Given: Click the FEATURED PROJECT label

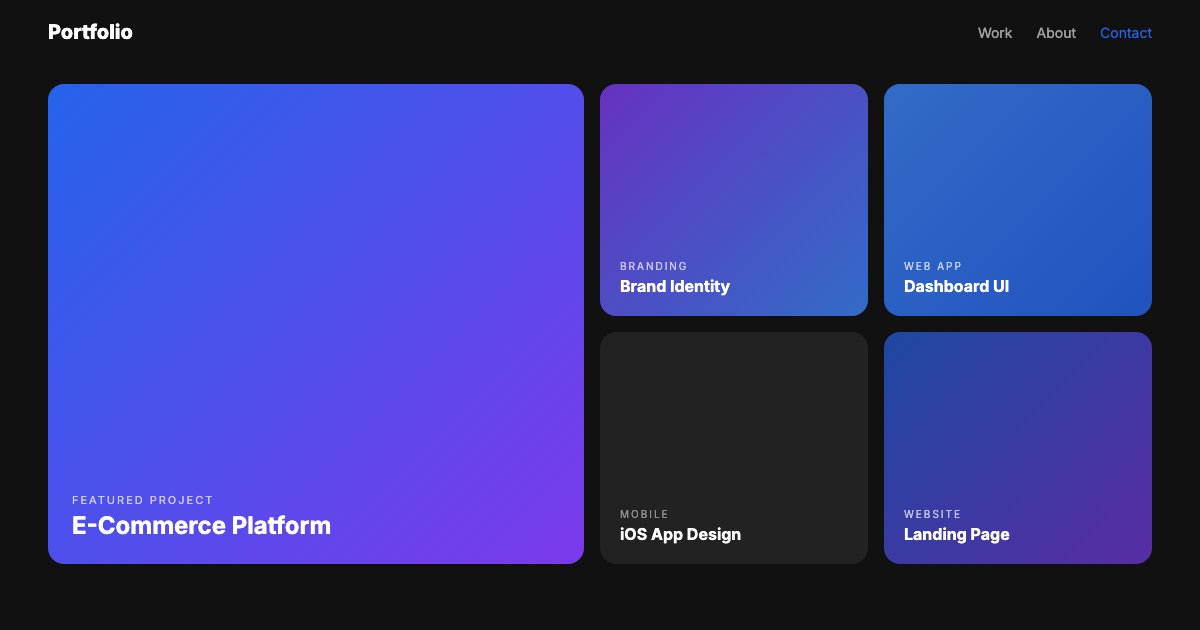Looking at the screenshot, I should pos(143,500).
